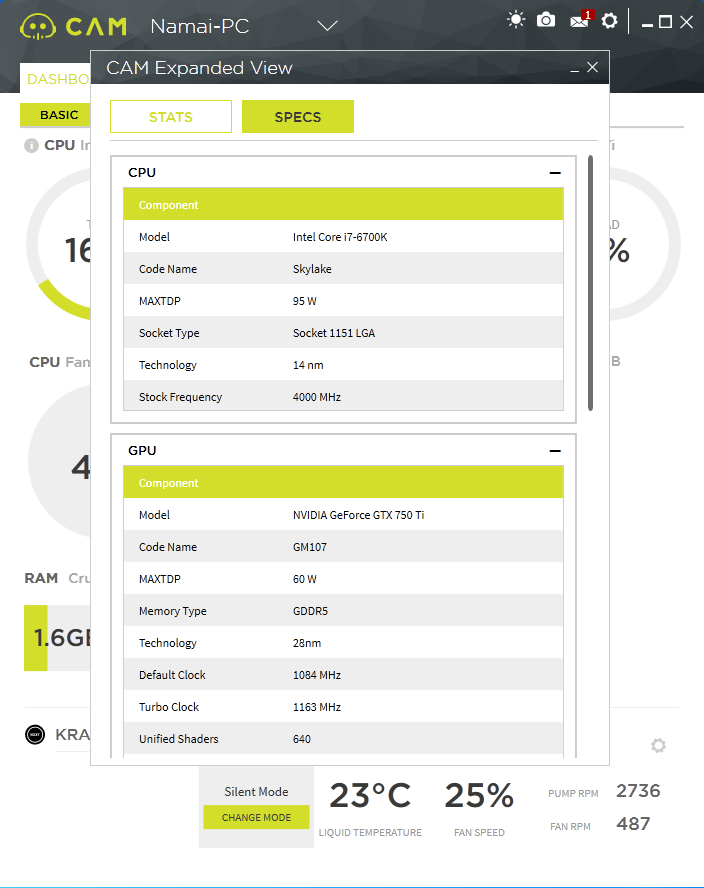Click the 'GM107' code name value
The image size is (704, 888).
coord(310,547)
